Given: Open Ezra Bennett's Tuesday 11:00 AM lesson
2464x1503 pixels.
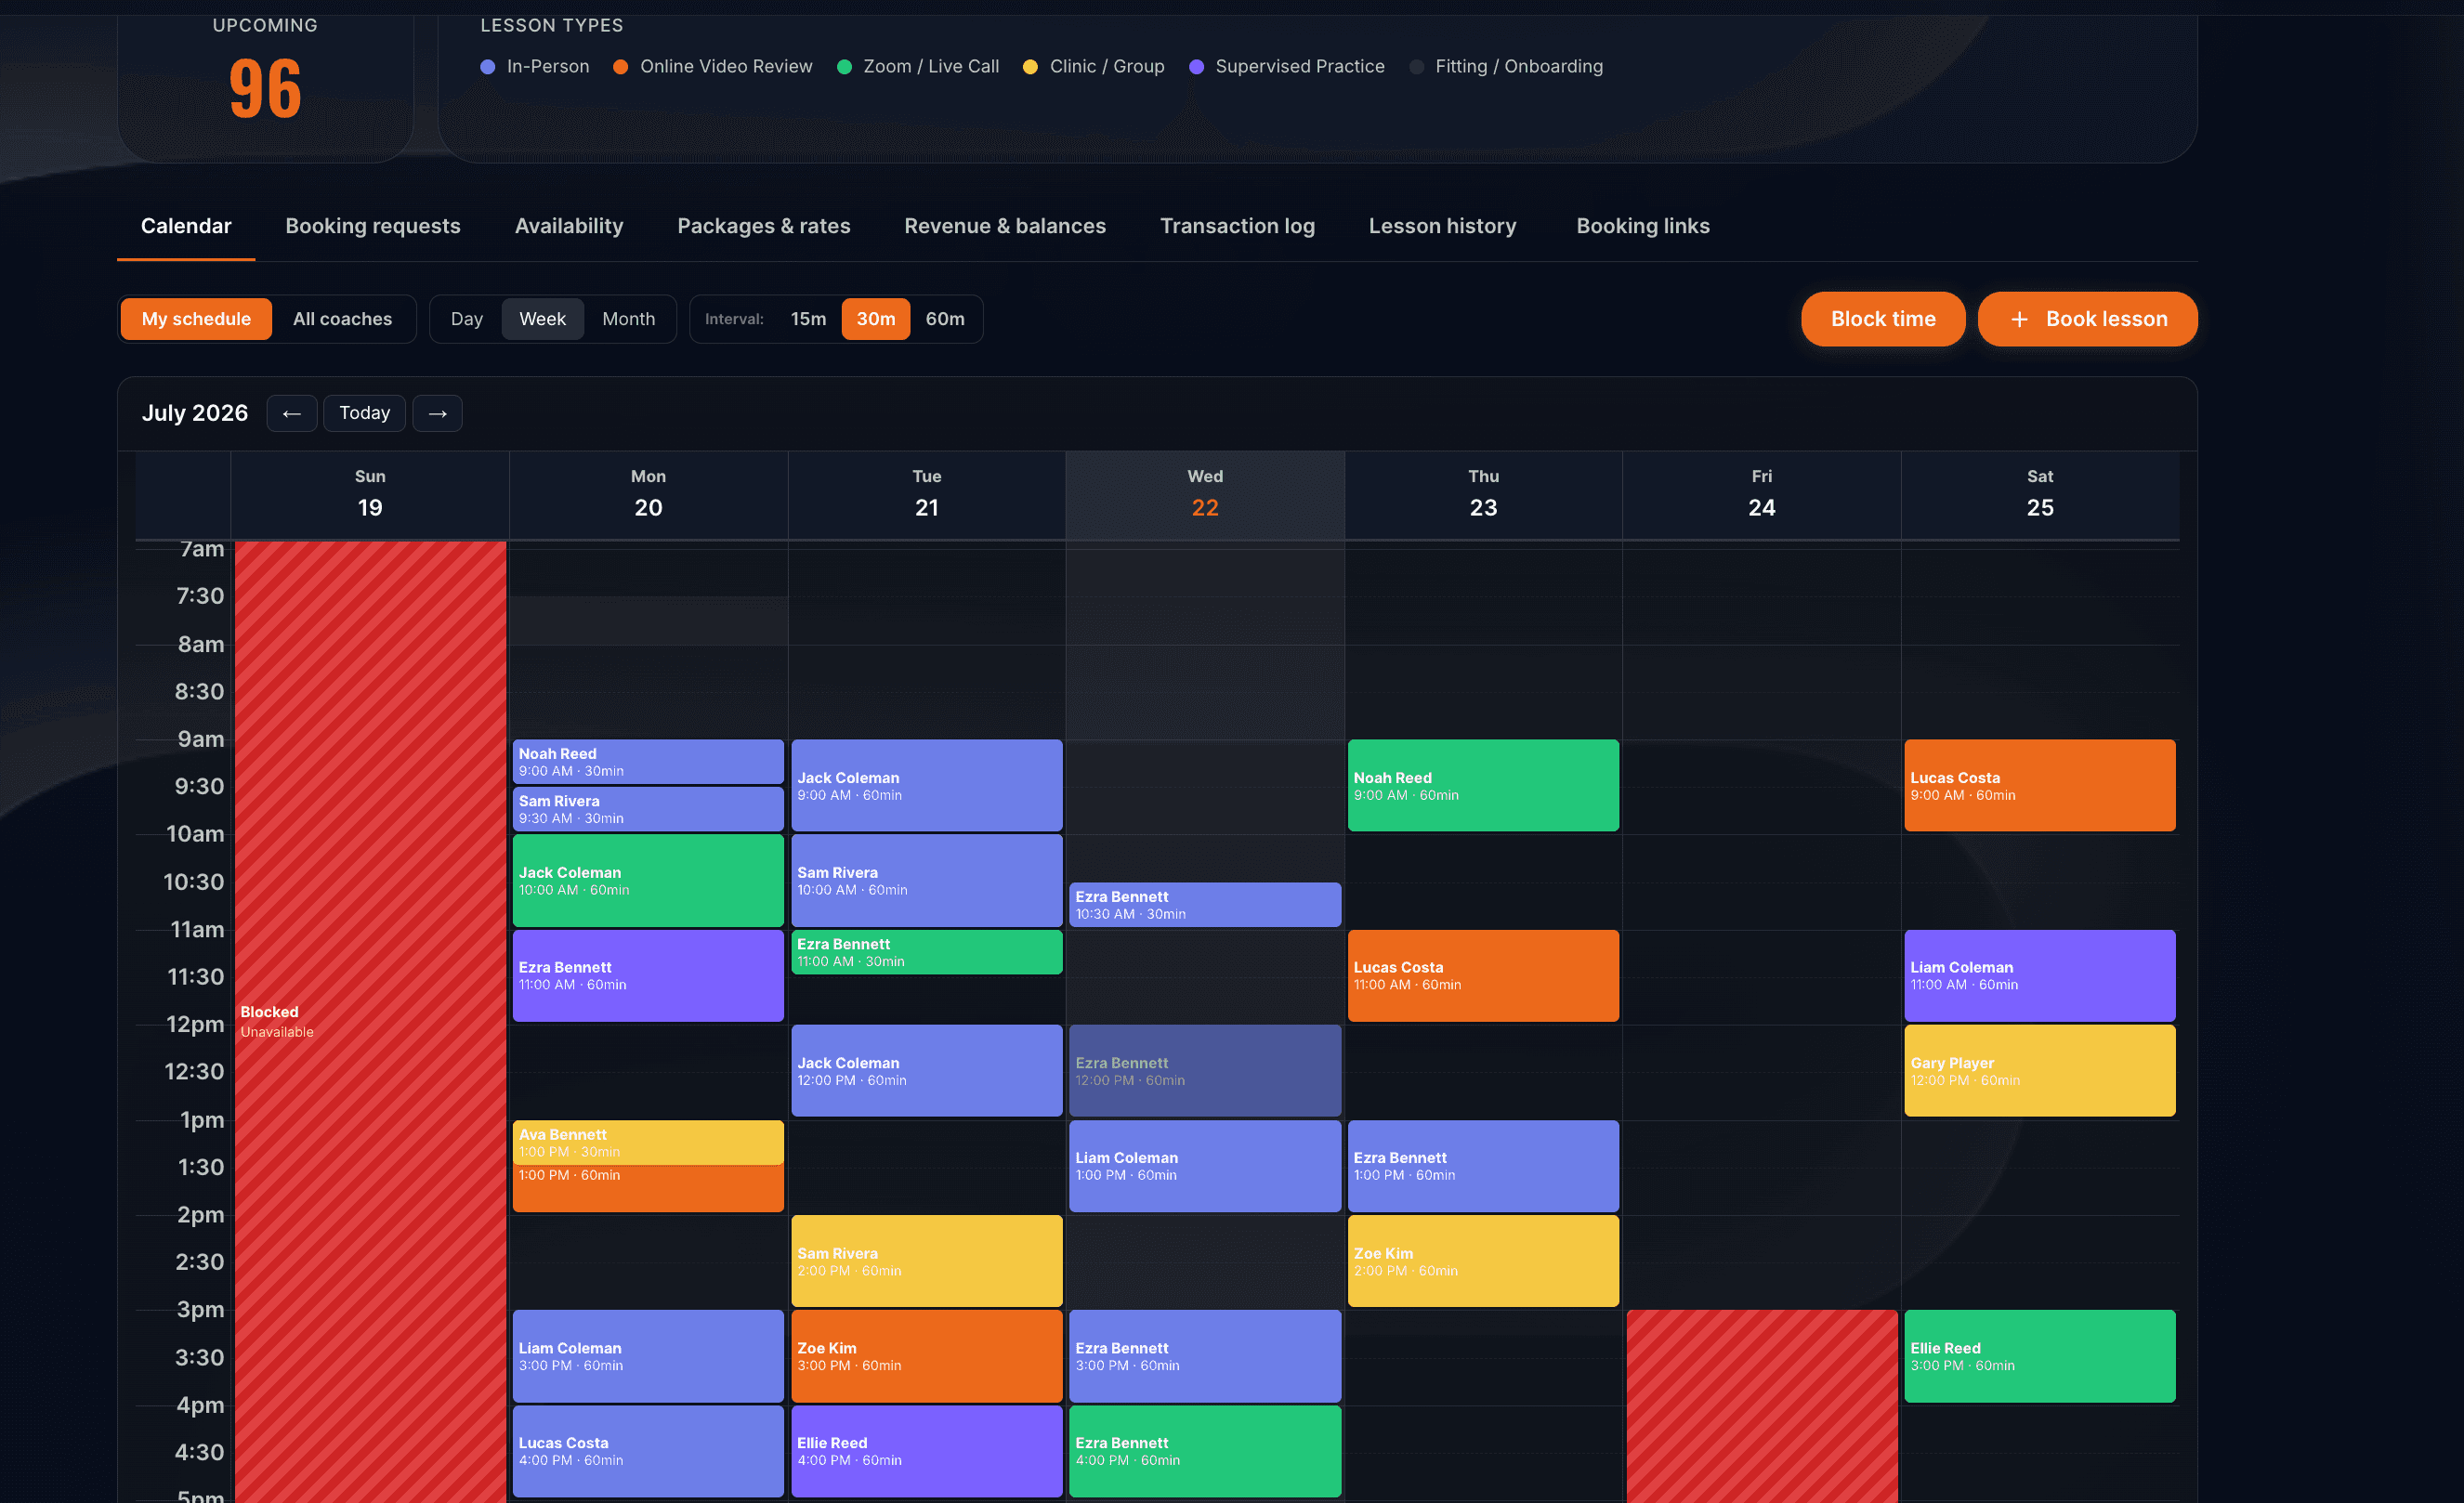Looking at the screenshot, I should point(926,951).
